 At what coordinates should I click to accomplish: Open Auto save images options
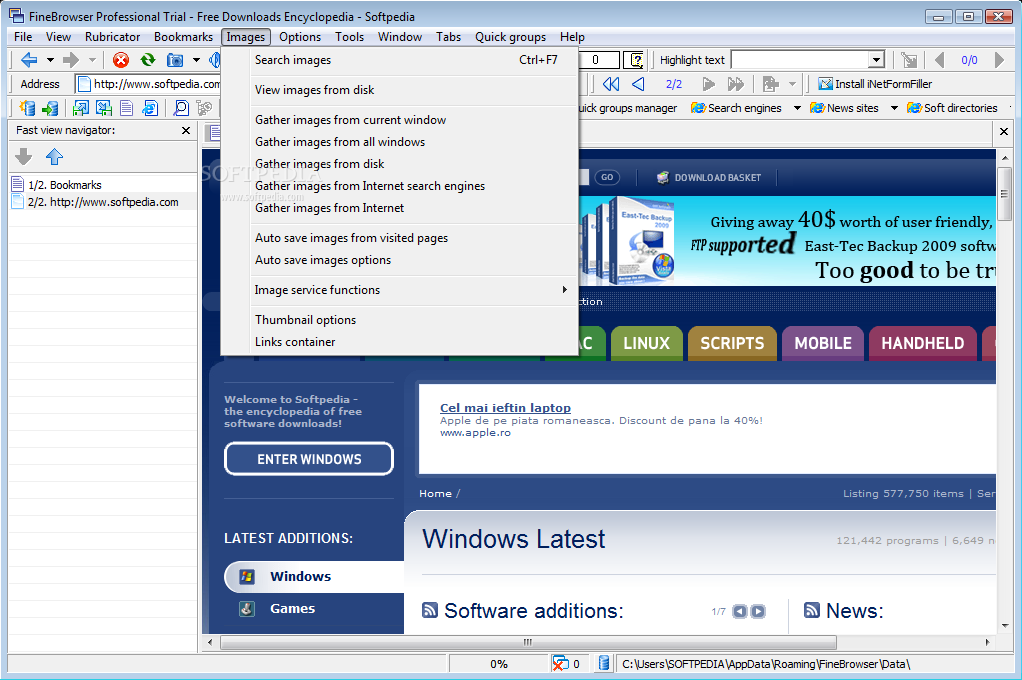tap(400, 260)
